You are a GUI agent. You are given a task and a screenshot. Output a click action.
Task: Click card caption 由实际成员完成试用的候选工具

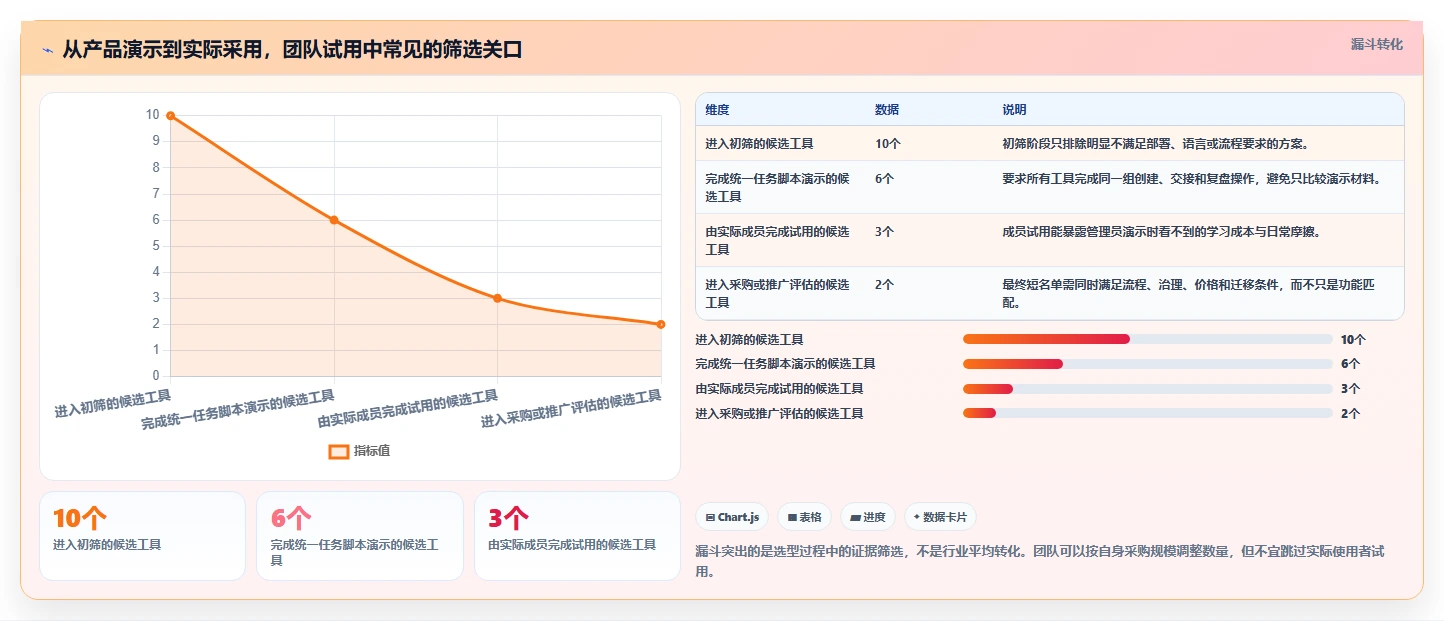pyautogui.click(x=572, y=545)
